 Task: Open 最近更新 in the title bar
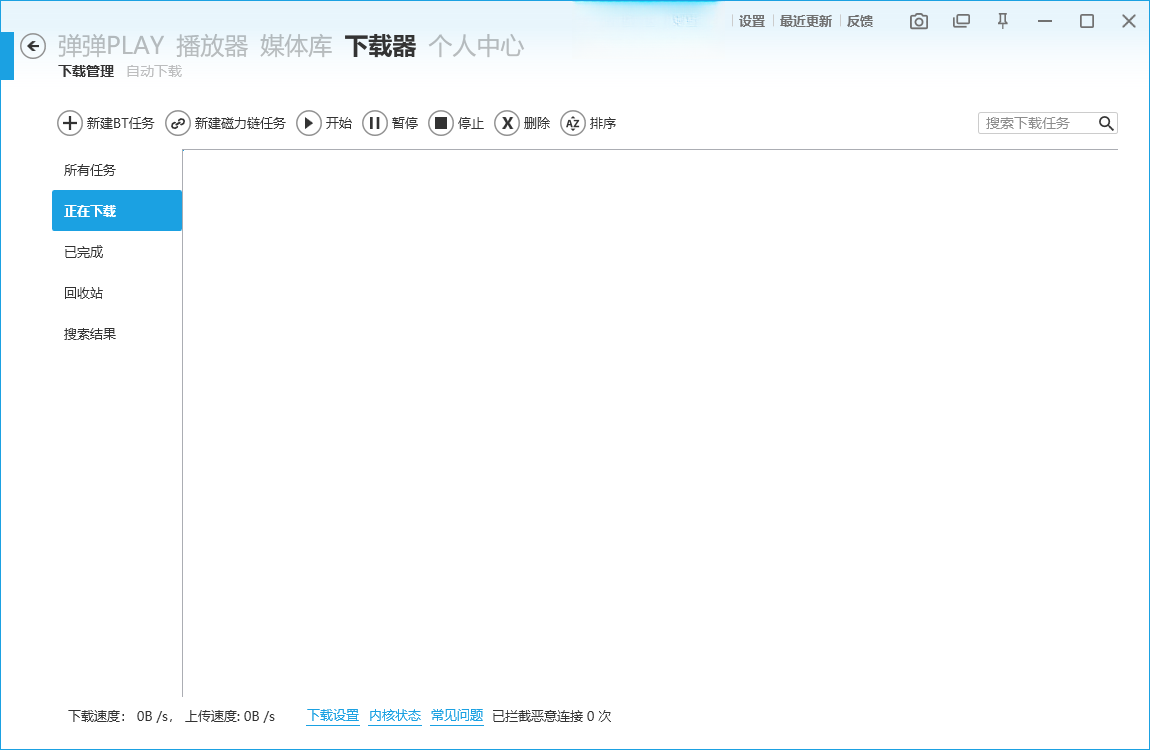pyautogui.click(x=805, y=21)
